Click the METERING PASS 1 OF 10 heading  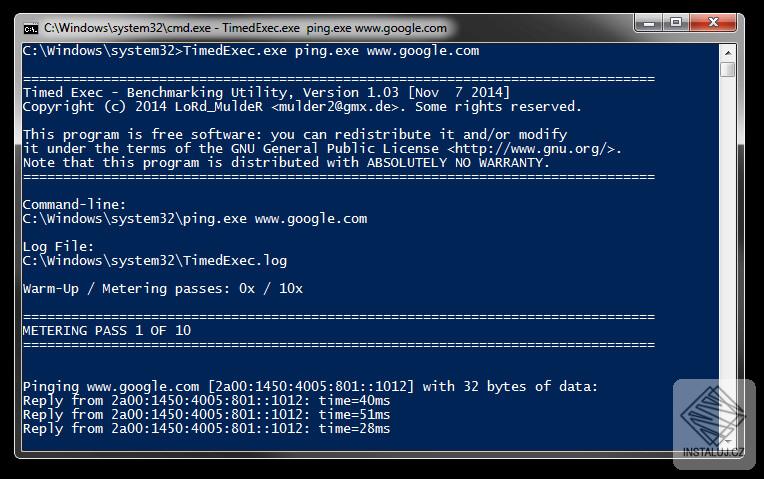(x=107, y=330)
